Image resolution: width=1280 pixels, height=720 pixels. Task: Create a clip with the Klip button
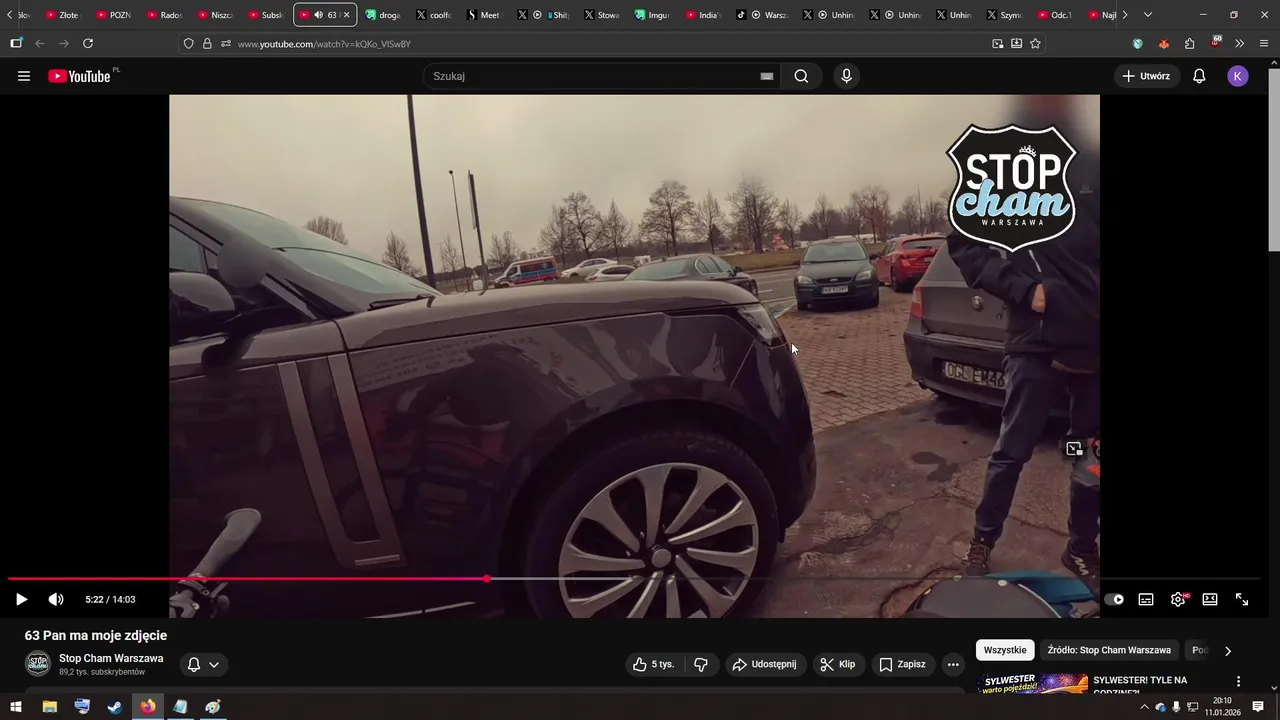click(x=838, y=664)
